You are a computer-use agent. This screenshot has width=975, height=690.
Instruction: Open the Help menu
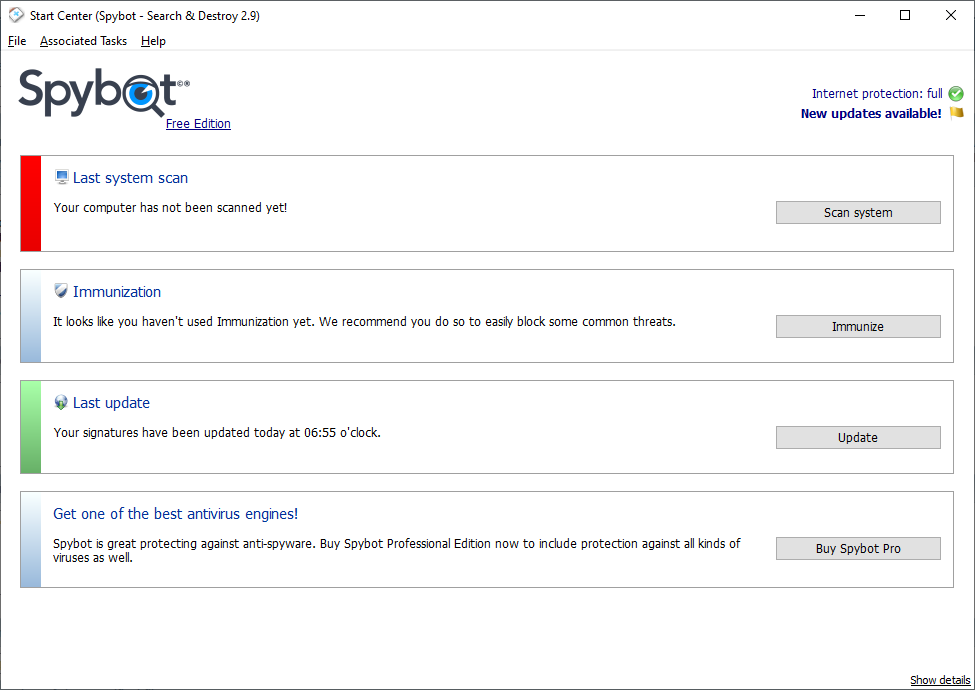(153, 41)
